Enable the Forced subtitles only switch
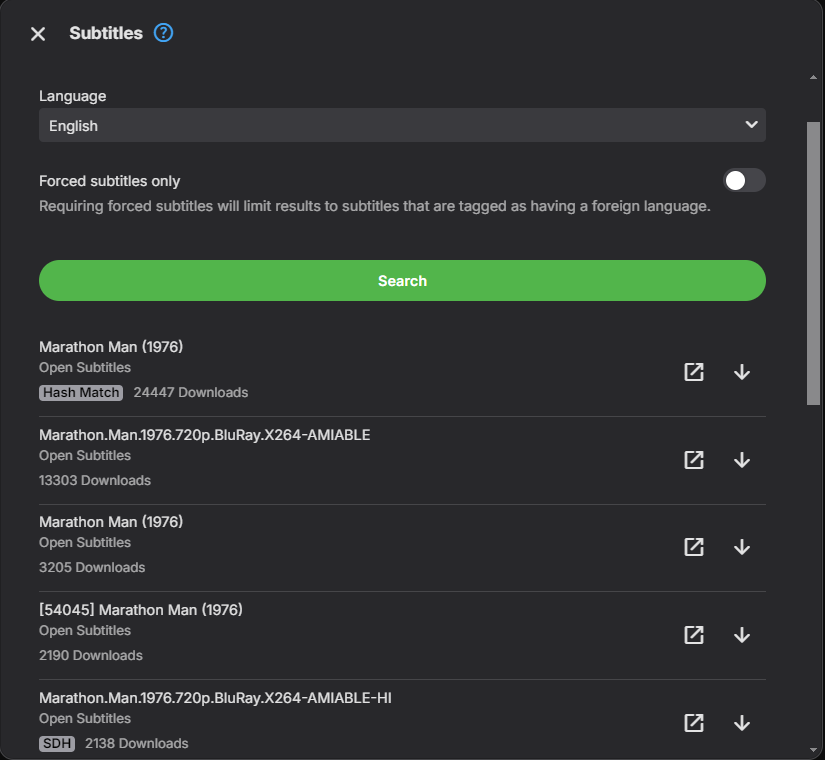 click(744, 180)
